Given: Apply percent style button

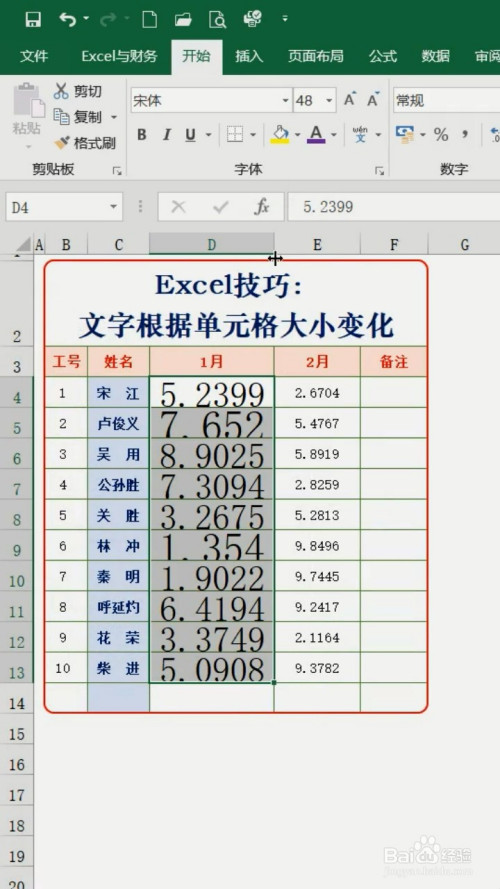Looking at the screenshot, I should point(441,134).
